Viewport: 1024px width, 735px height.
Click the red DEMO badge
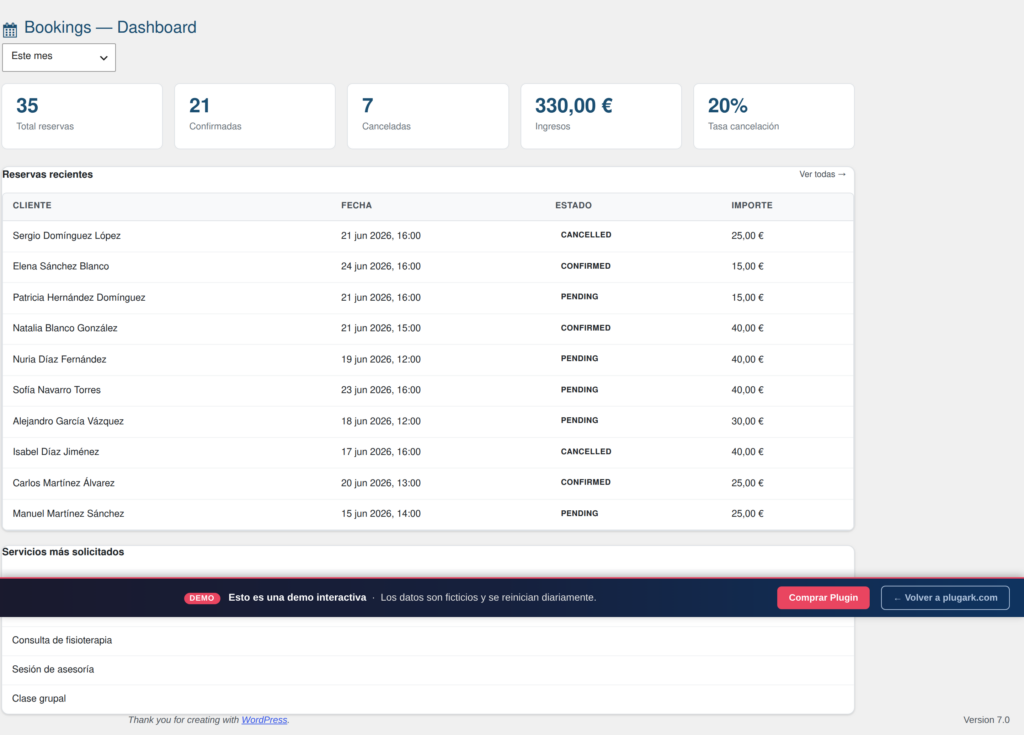tap(202, 598)
